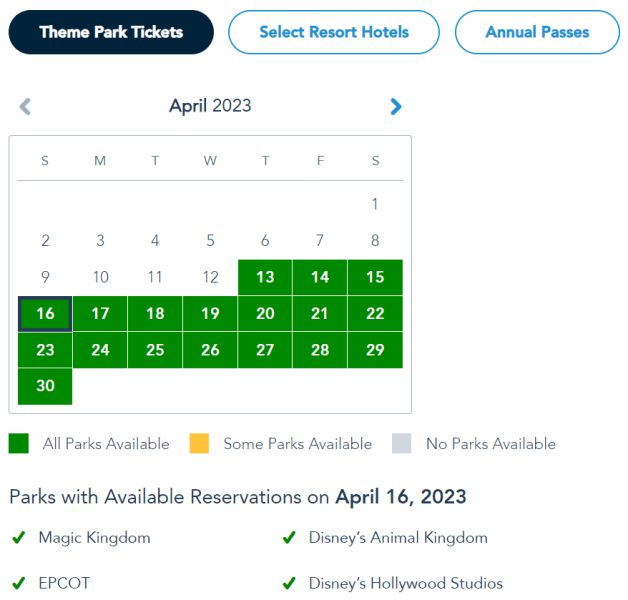Screen dimensions: 628x600
Task: Select April 13 on the calendar
Action: pos(265,277)
